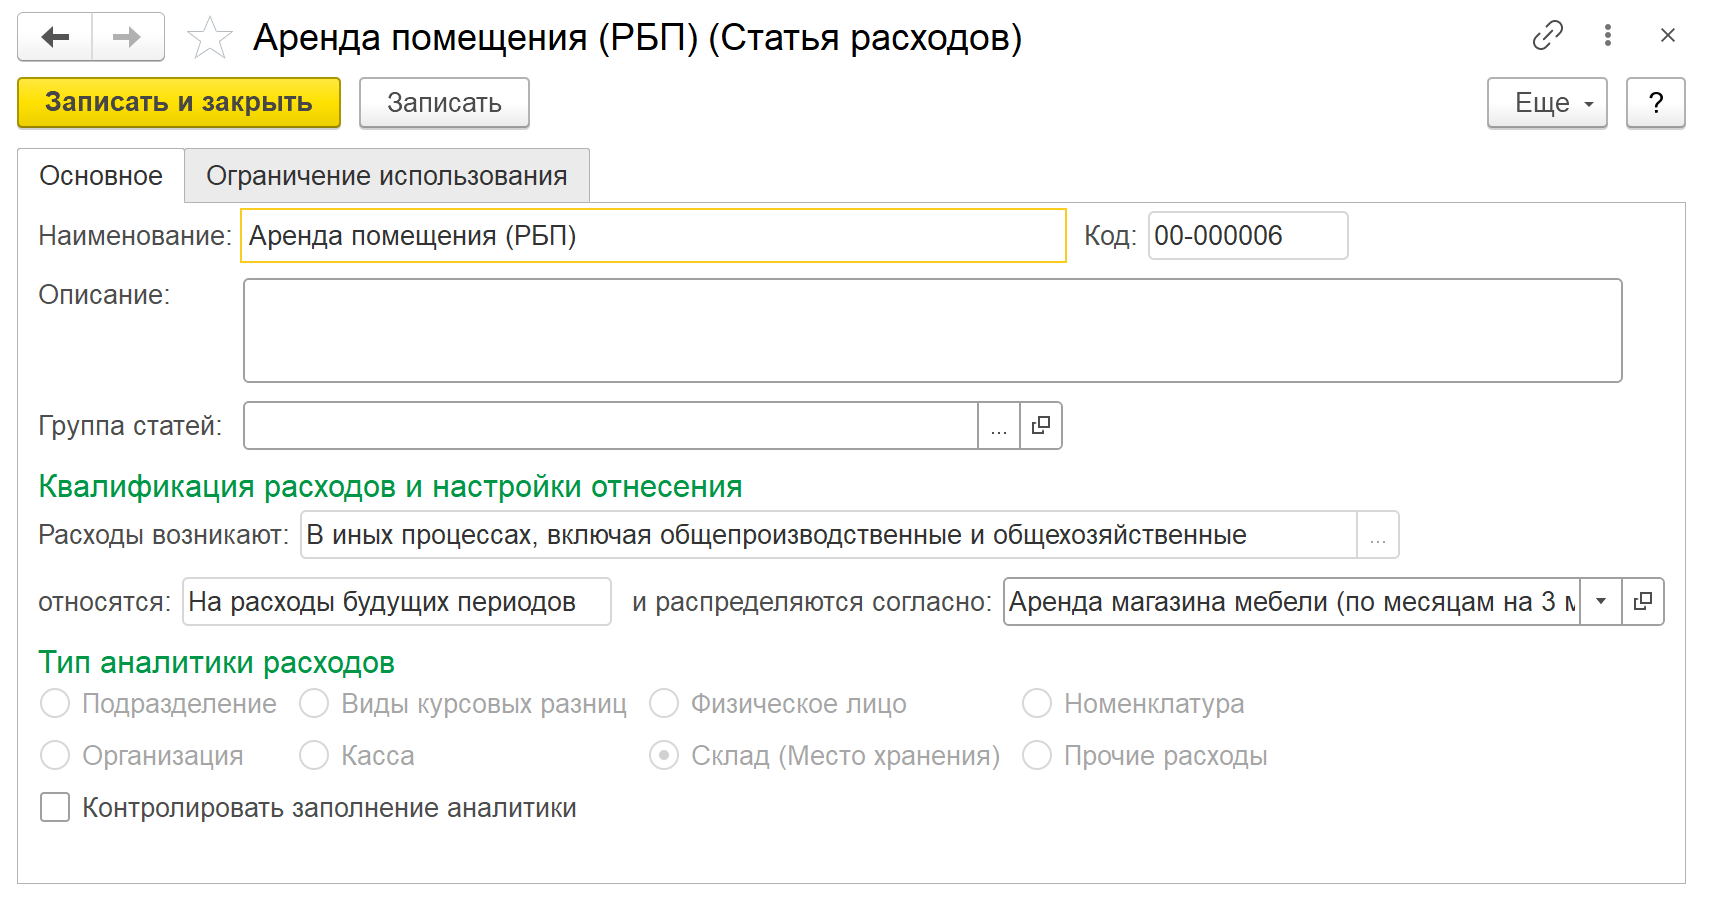
Task: Click Записать и закрыть button
Action: [179, 103]
